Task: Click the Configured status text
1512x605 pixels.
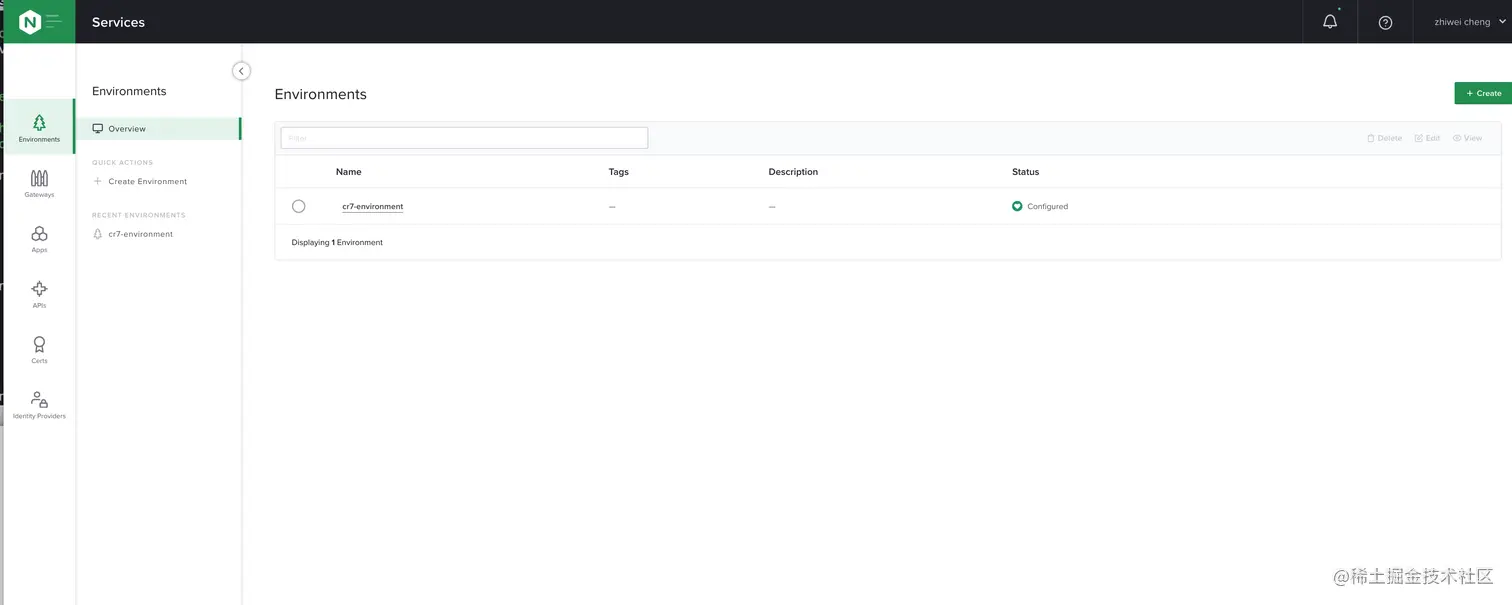Action: (x=1047, y=206)
